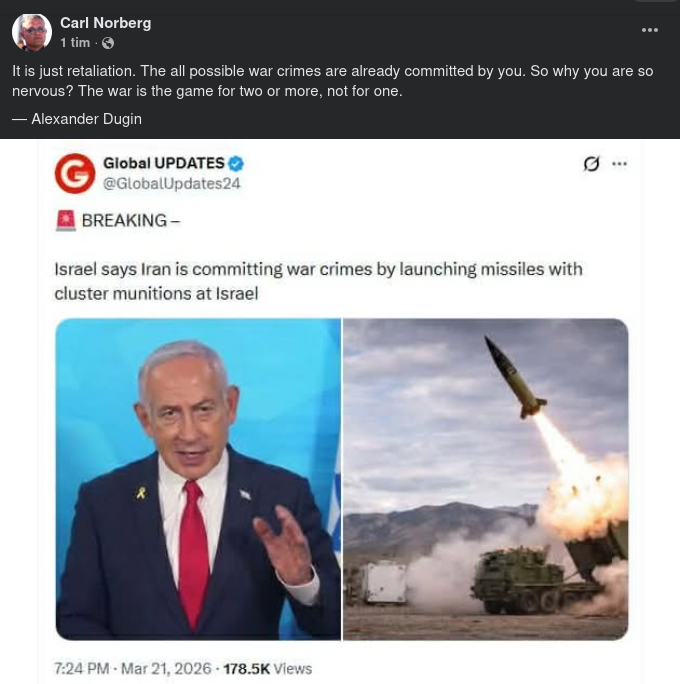Click the globe public audience icon
680x684 pixels.
click(x=108, y=43)
